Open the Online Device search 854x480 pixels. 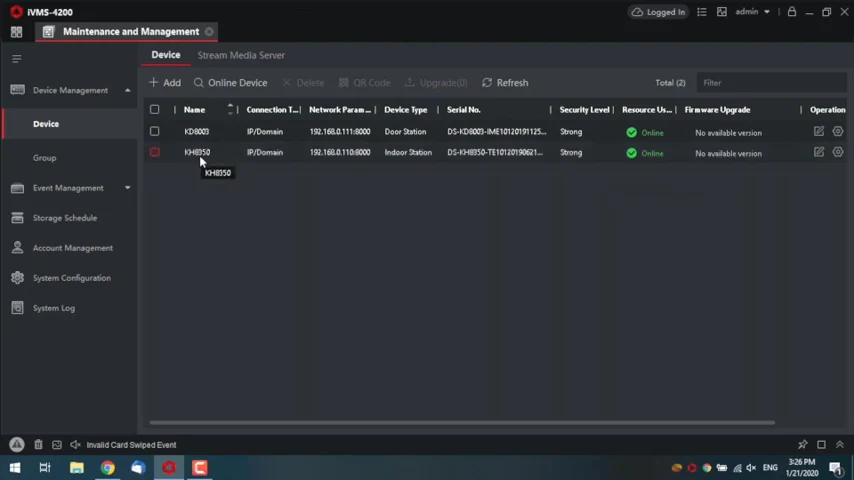[230, 83]
